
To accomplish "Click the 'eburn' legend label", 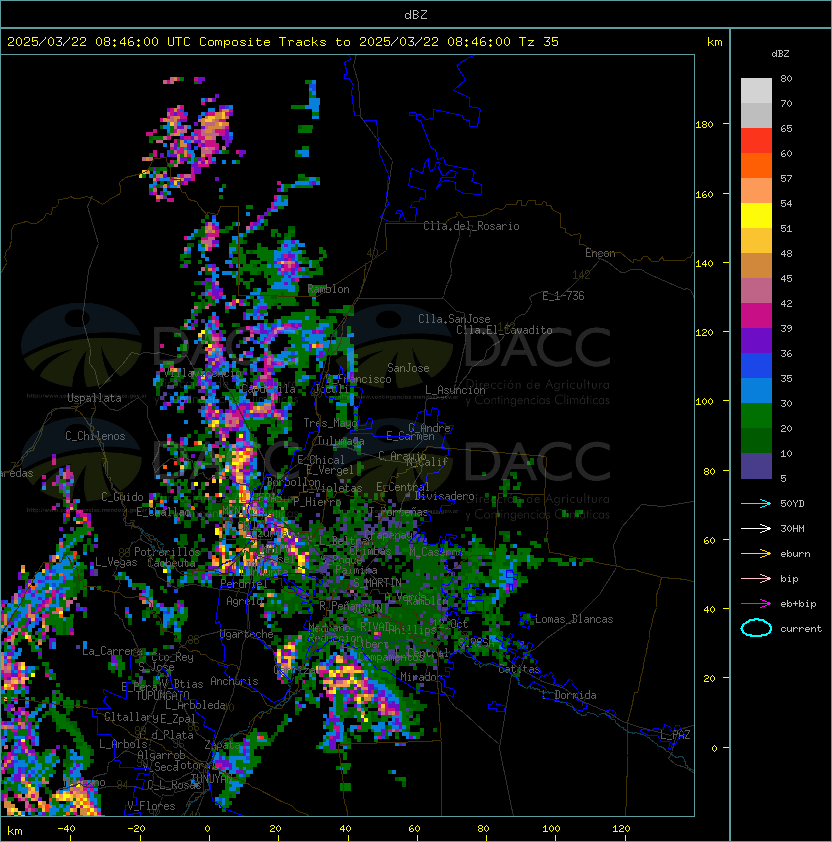I will (x=795, y=554).
